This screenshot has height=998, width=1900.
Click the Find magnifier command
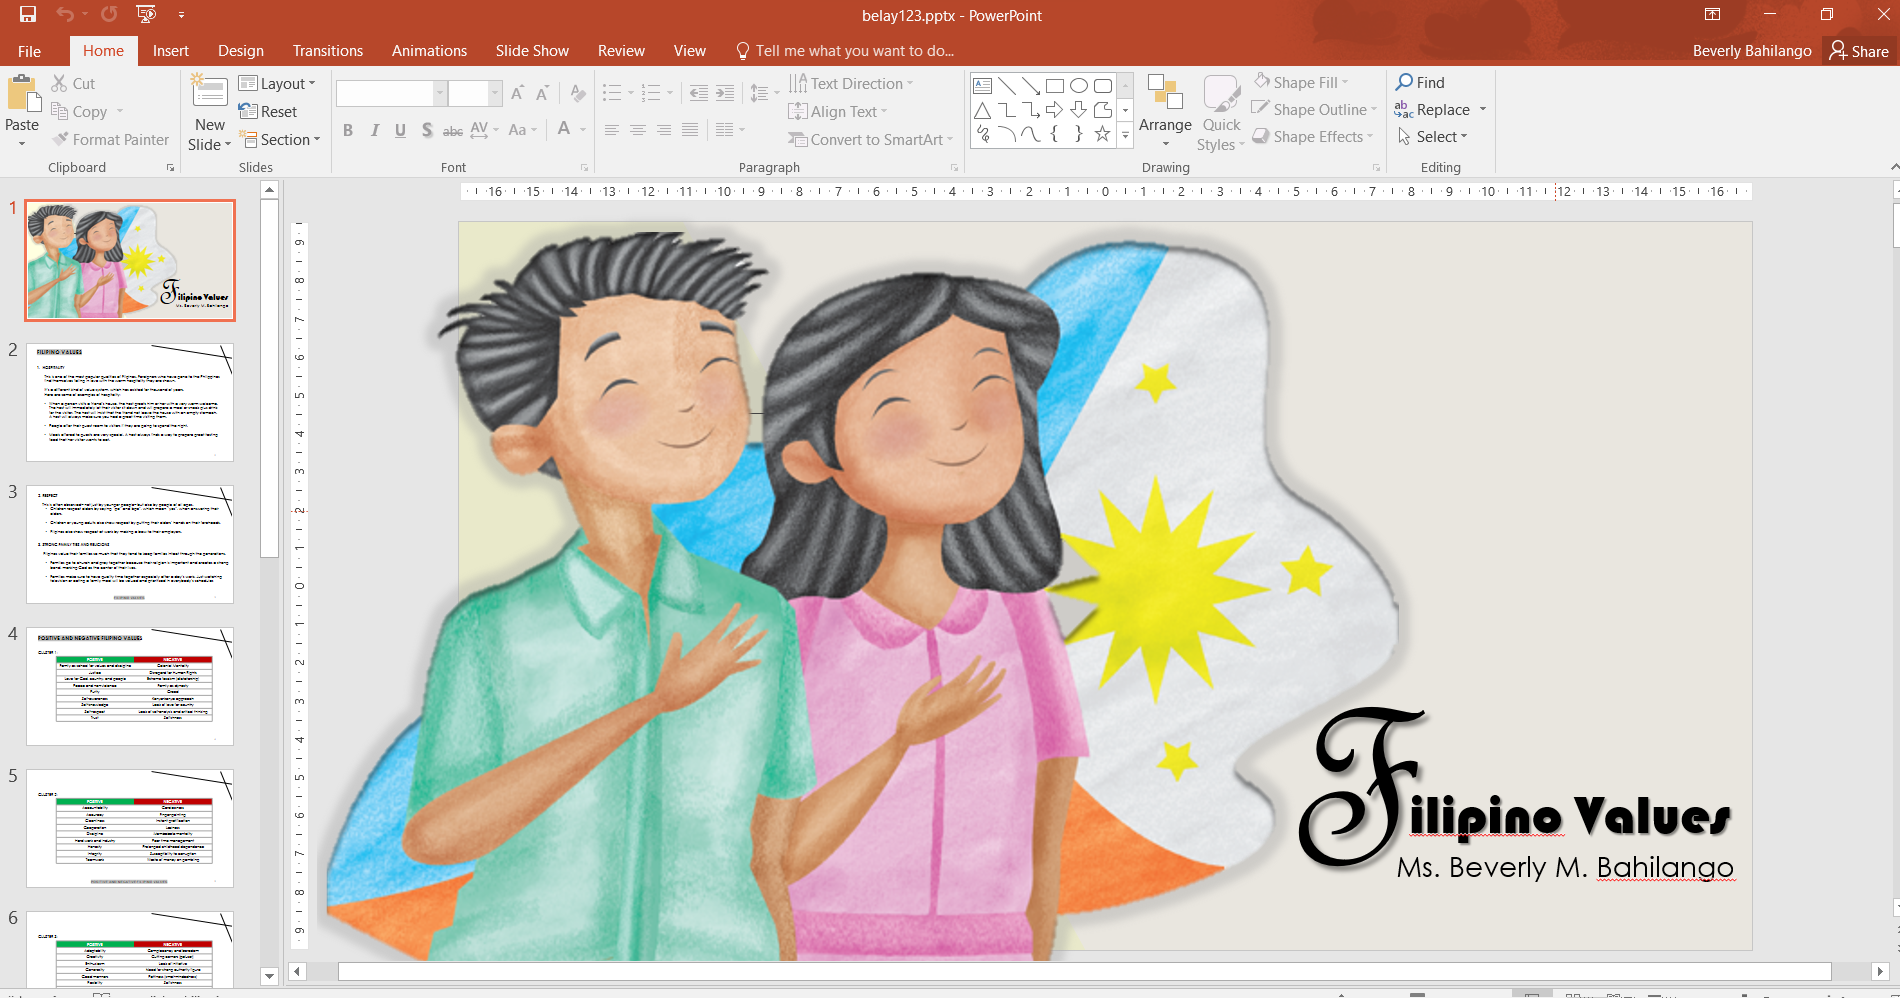pyautogui.click(x=1421, y=82)
